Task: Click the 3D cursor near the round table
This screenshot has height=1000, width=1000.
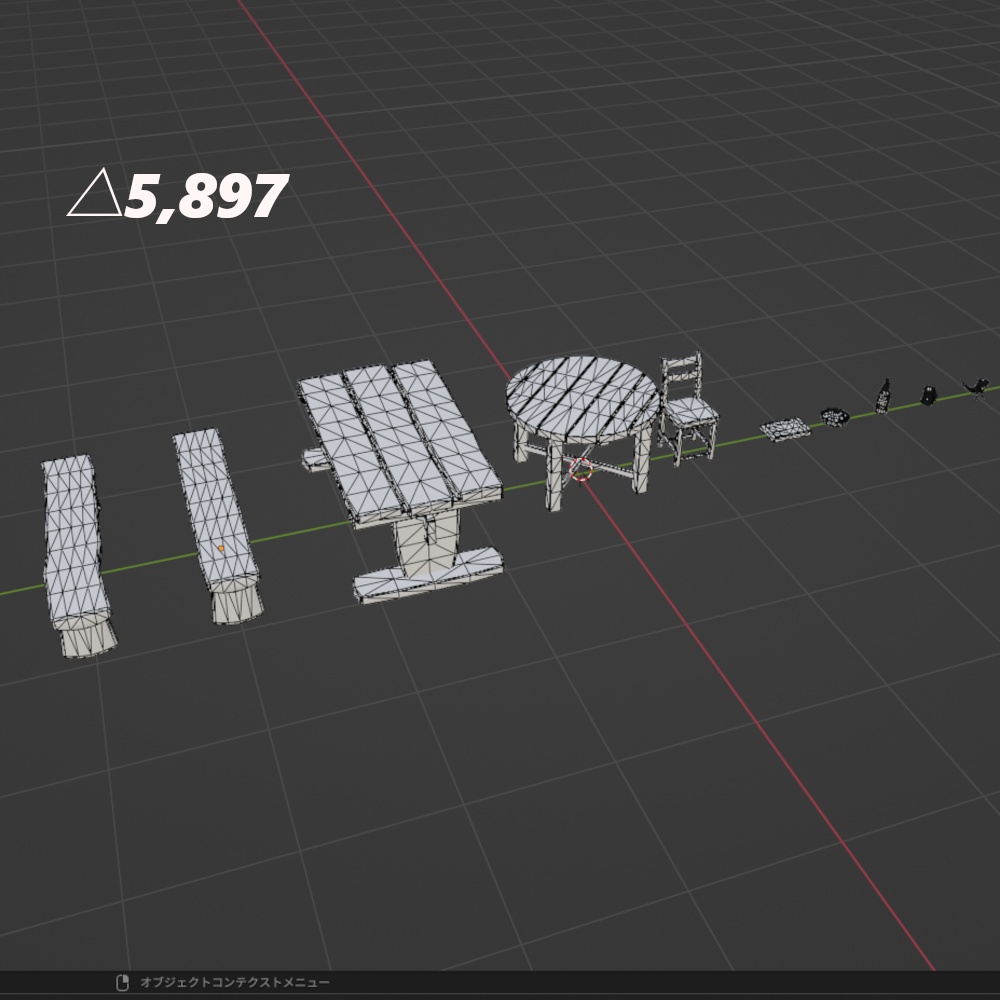Action: 579,471
